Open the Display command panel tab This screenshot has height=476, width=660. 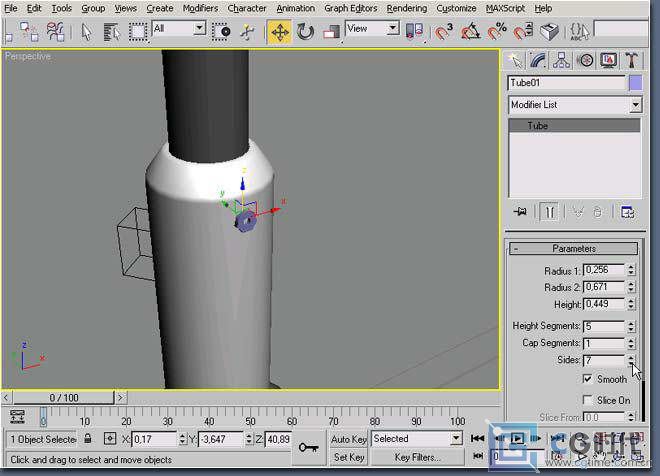pos(608,61)
